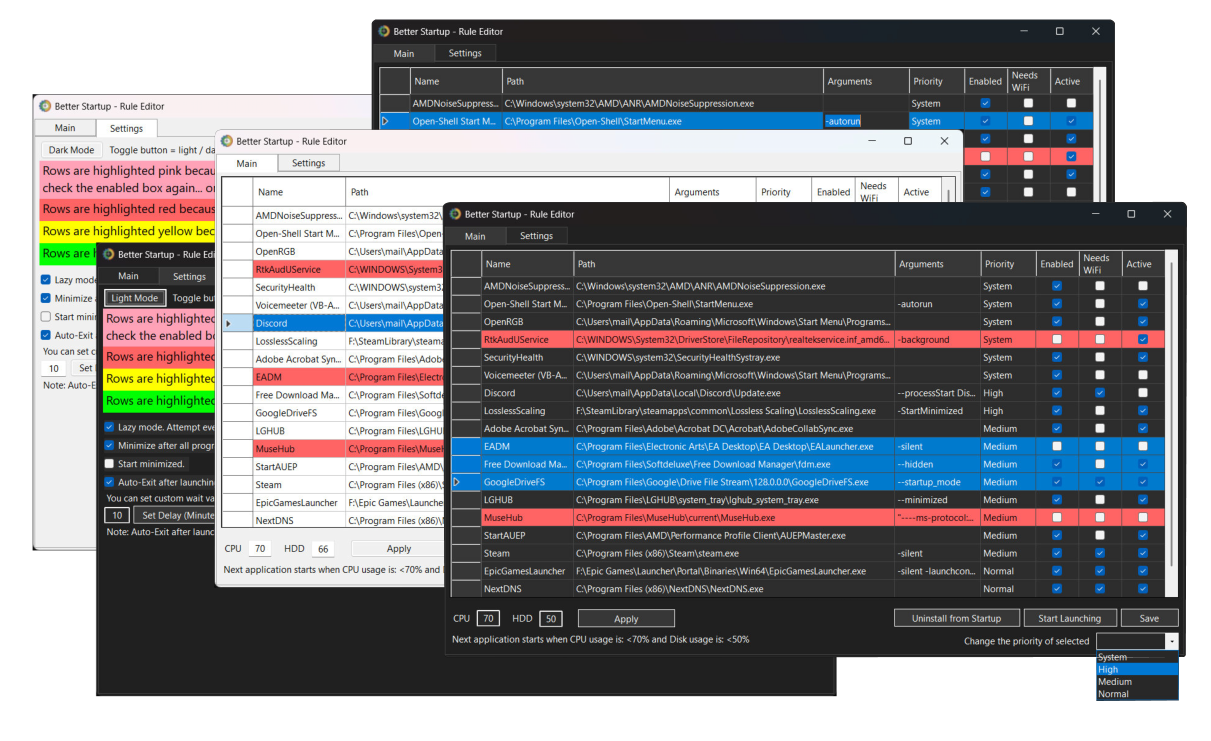Image resolution: width=1211 pixels, height=741 pixels.
Task: Open the Change the priority of selected dropdown arrow
Action: [x=1172, y=642]
